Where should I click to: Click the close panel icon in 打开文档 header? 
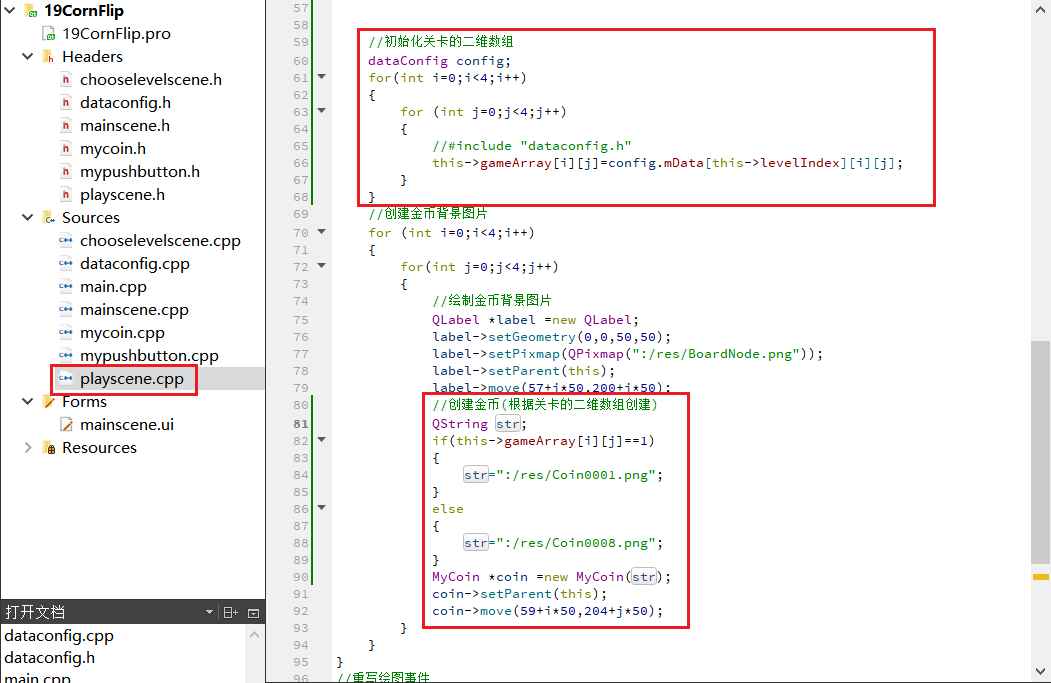tap(253, 613)
